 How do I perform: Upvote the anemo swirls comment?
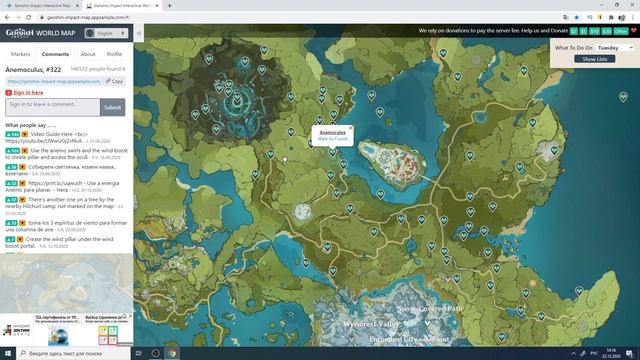(x=13, y=151)
